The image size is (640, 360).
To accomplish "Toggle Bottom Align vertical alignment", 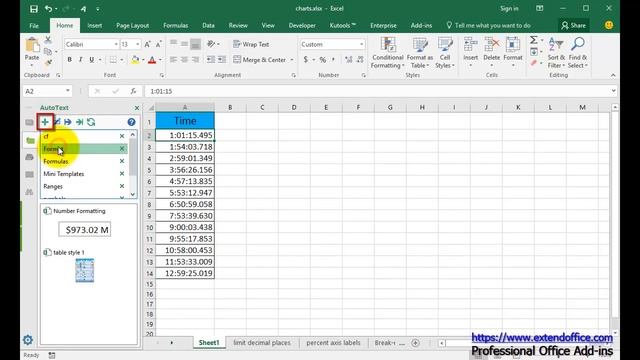I will (x=196, y=44).
